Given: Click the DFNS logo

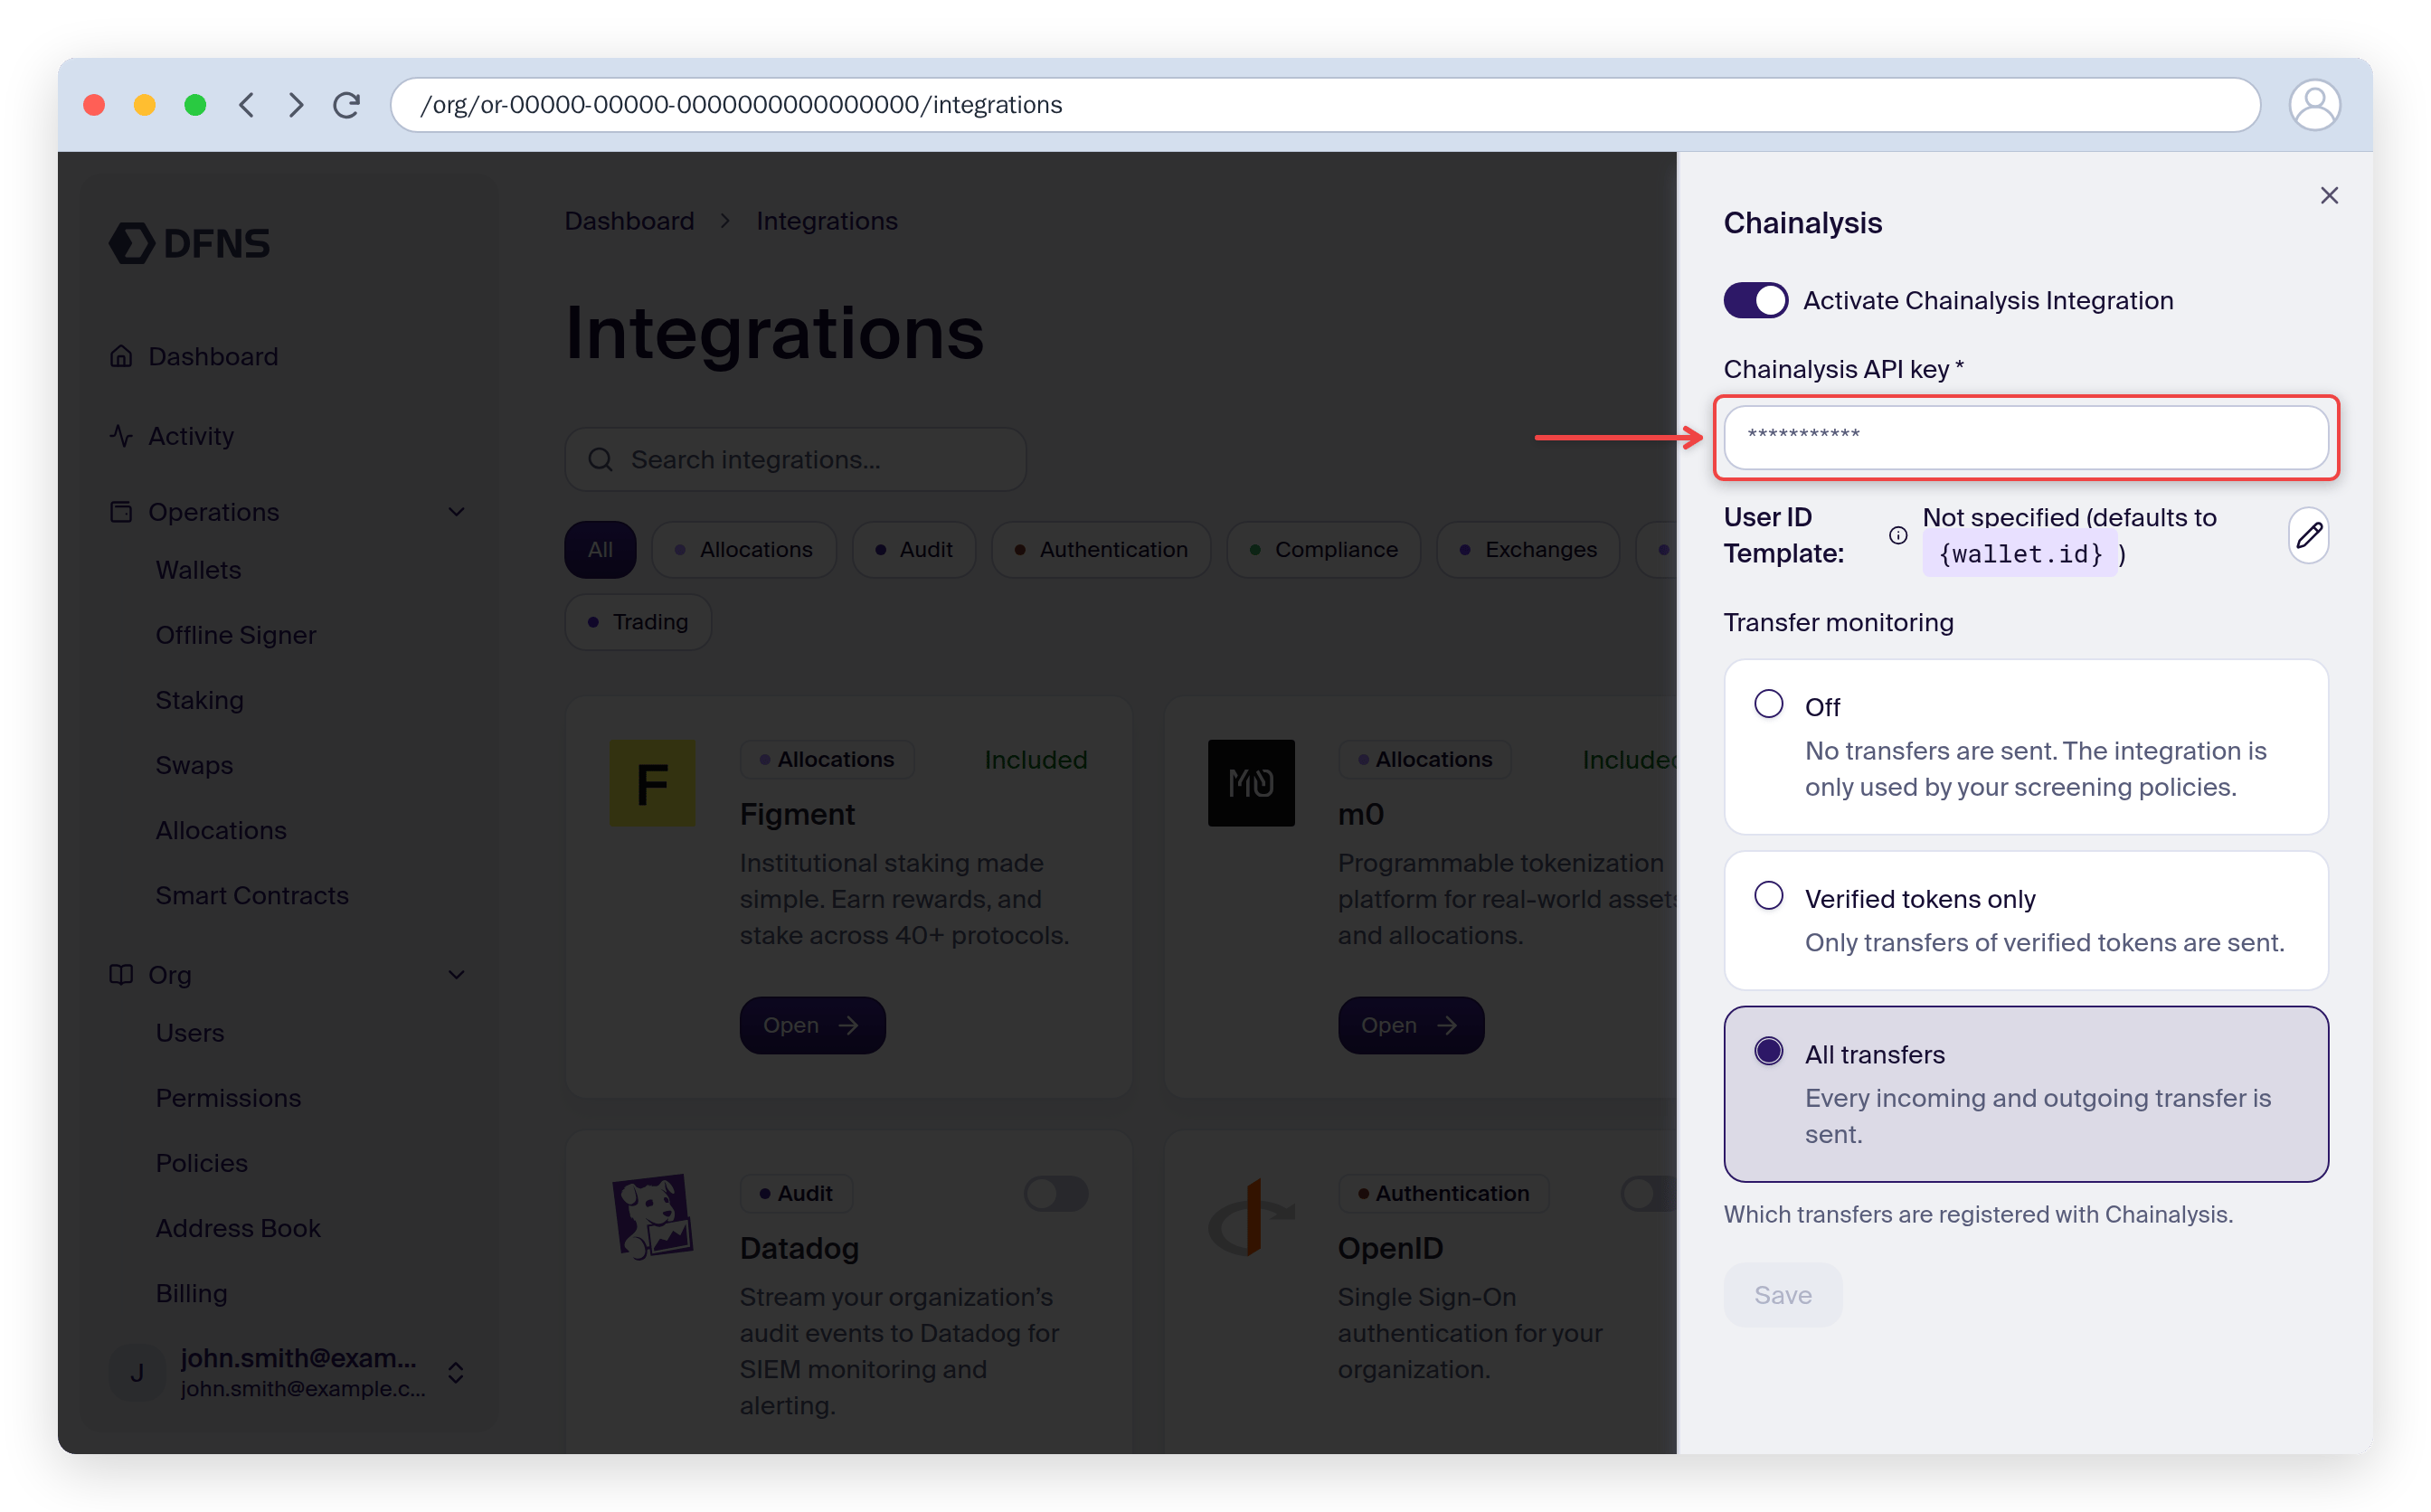Looking at the screenshot, I should 190,243.
